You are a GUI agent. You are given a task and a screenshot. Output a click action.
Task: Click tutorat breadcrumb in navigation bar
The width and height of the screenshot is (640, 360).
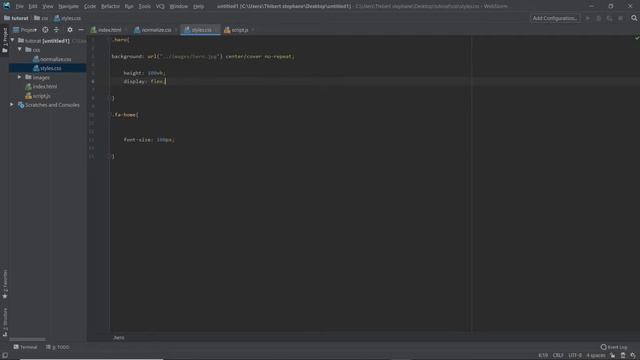(x=16, y=18)
